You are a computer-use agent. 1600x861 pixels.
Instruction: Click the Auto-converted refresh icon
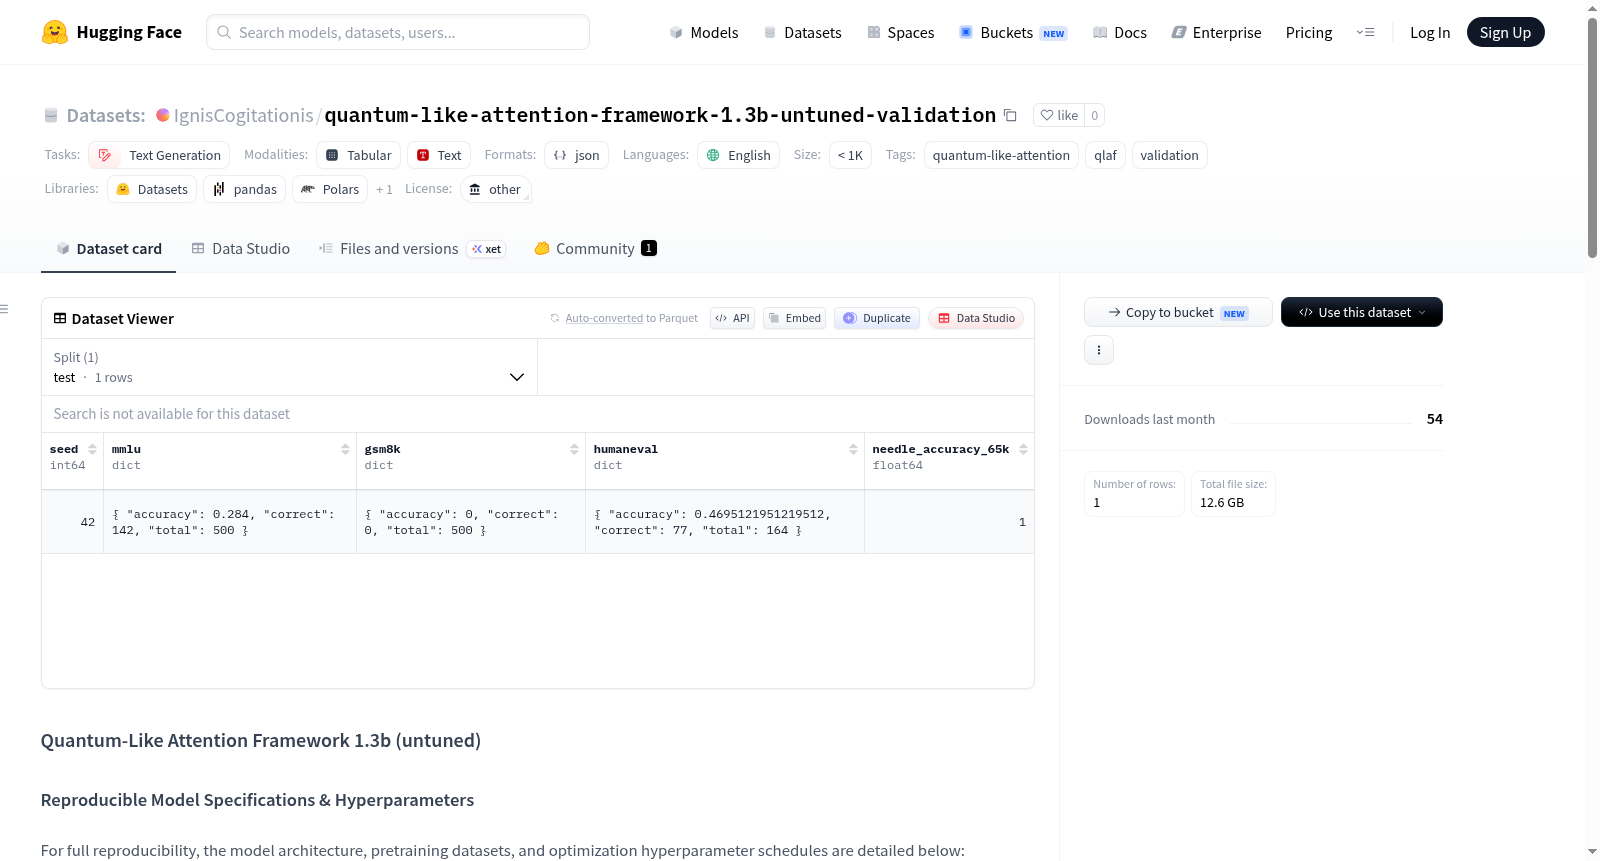555,318
